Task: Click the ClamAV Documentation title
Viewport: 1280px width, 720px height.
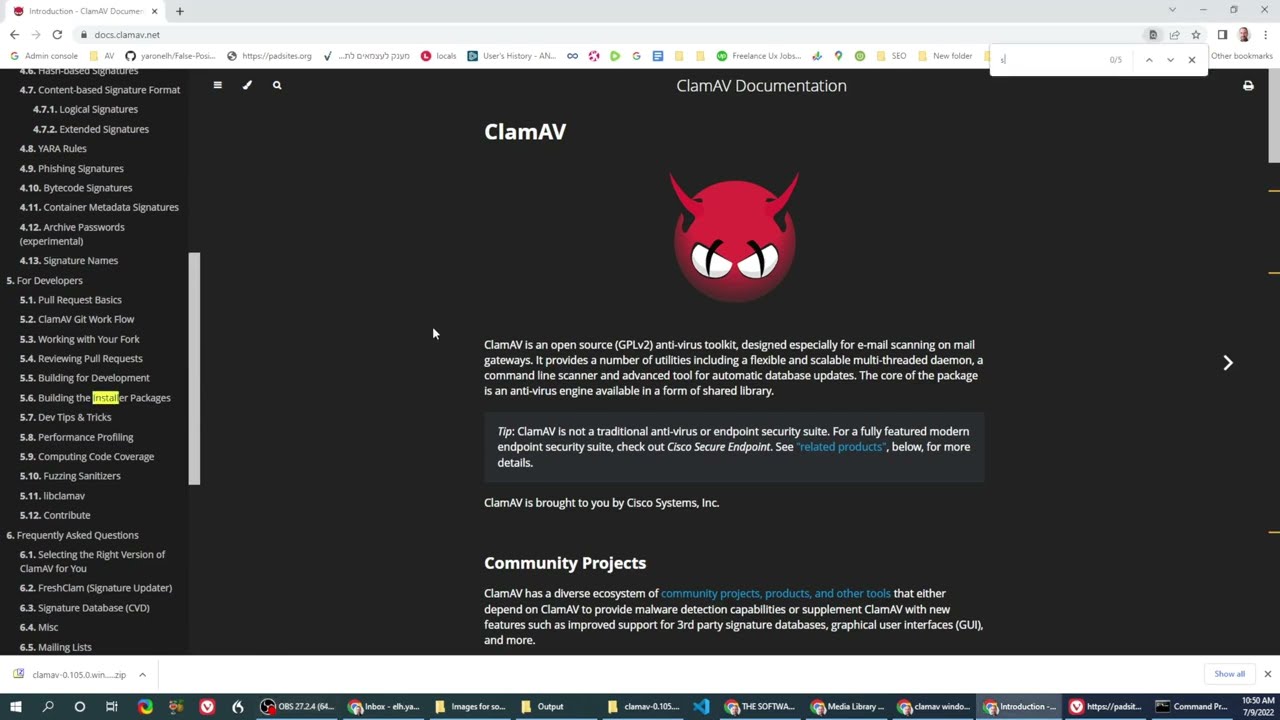Action: [761, 86]
